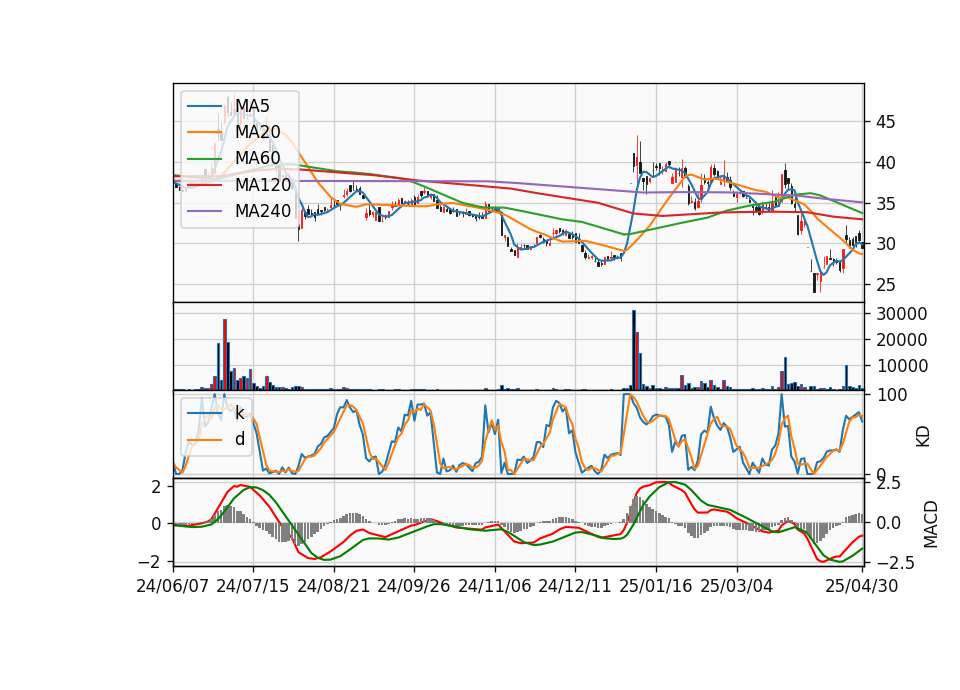Screen dimensions: 960x690
Task: Click the purple MA240 legend line swatch
Action: 204,211
